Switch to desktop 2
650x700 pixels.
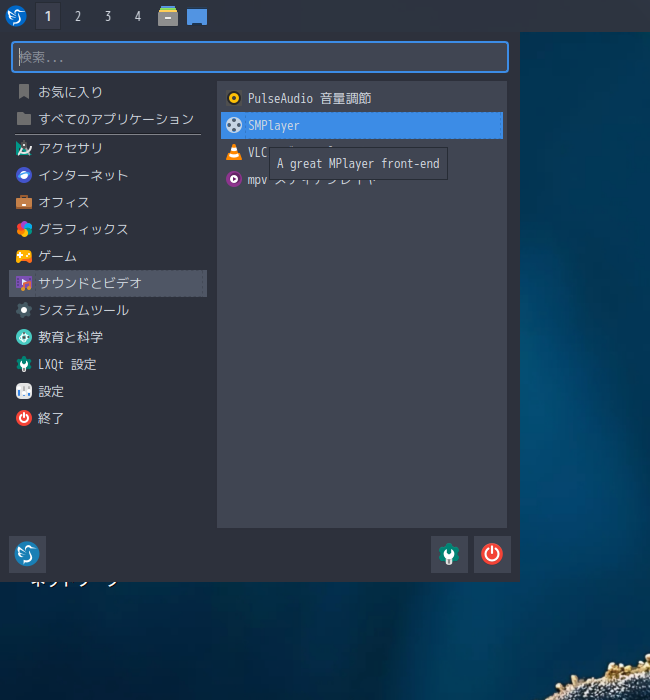click(78, 17)
